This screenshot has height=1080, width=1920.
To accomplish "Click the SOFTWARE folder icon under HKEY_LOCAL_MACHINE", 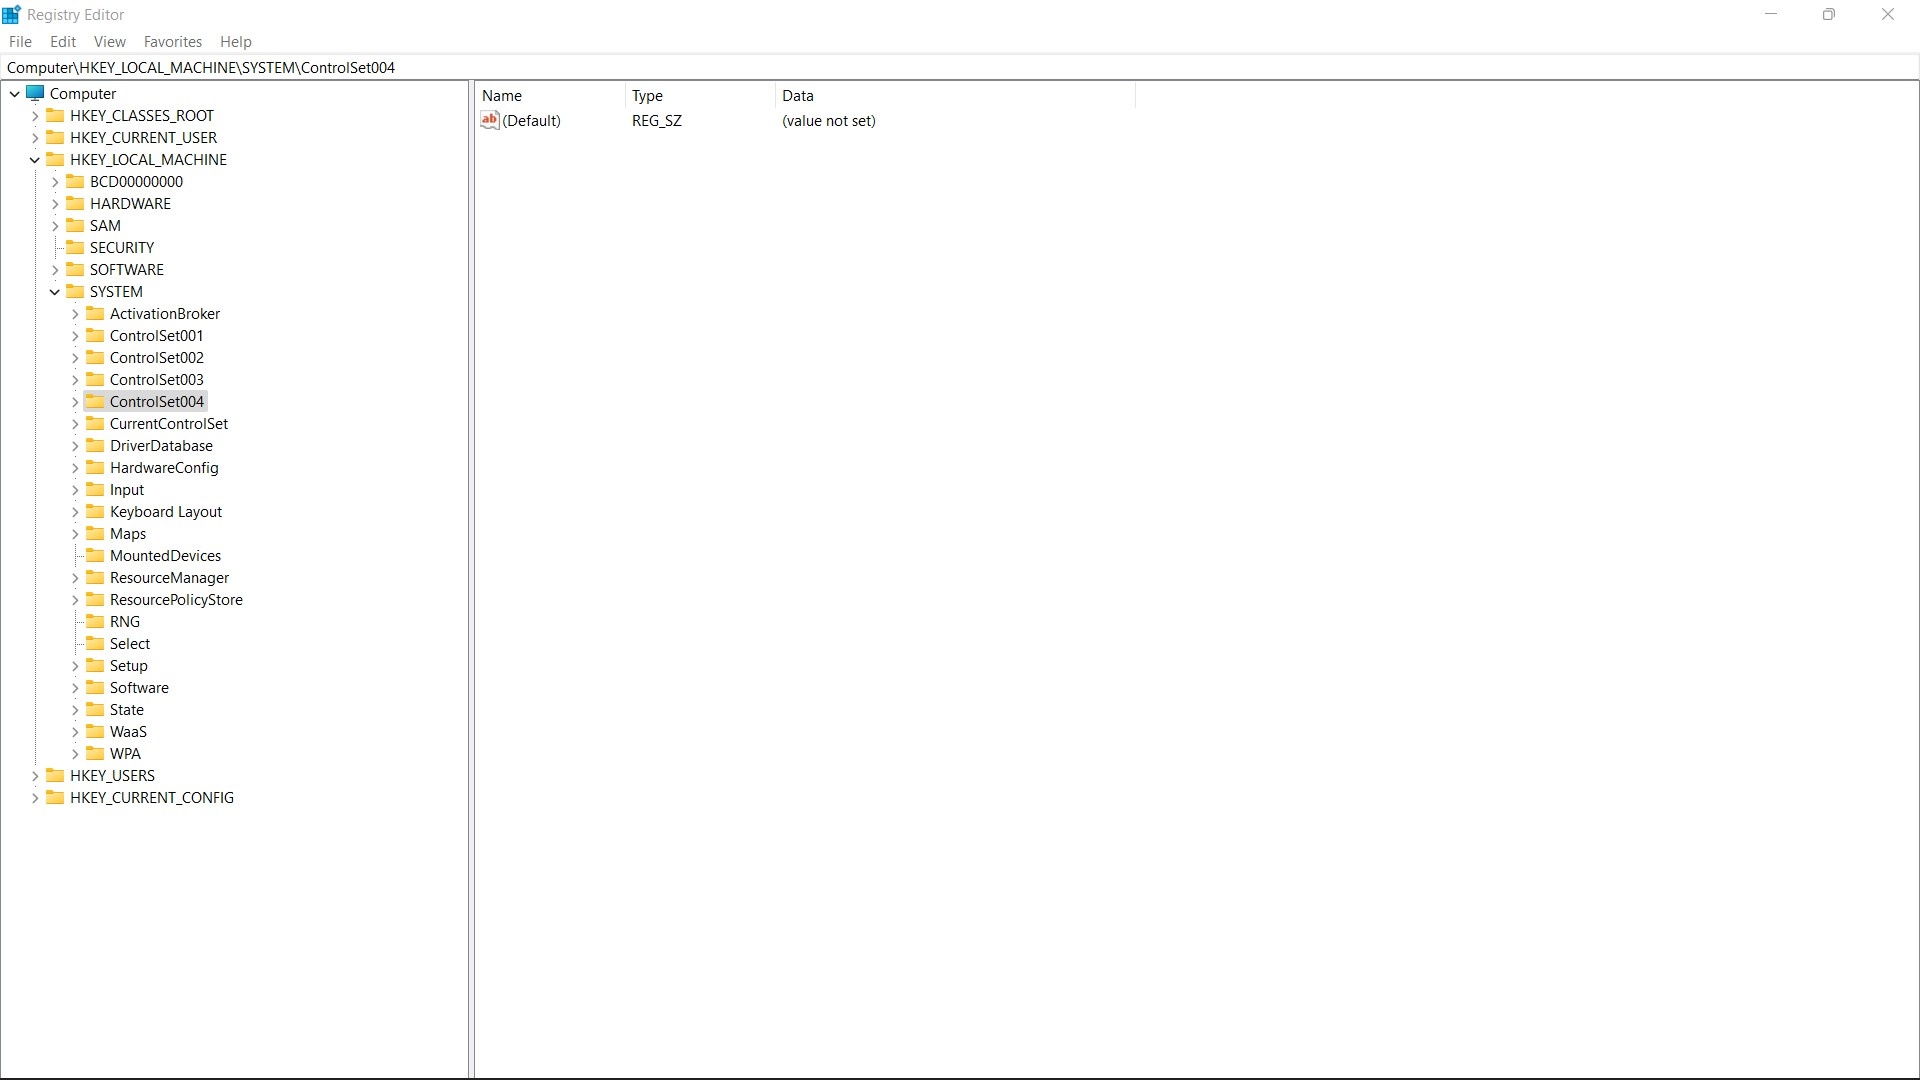I will pyautogui.click(x=75, y=269).
